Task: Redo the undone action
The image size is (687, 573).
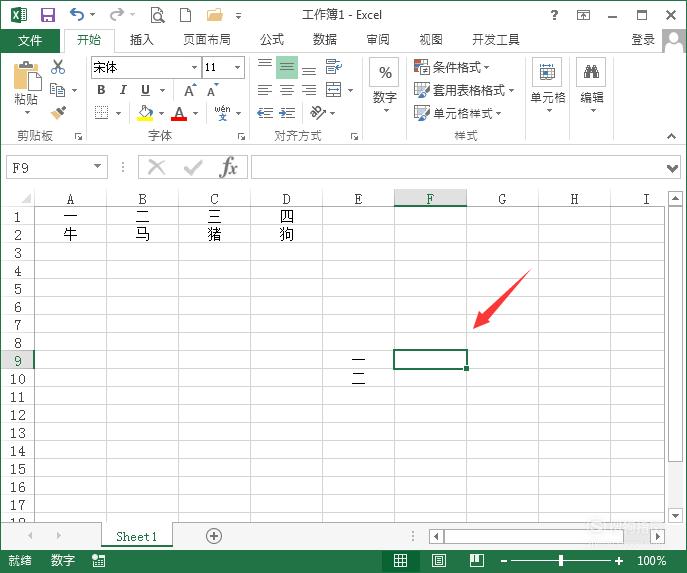Action: 117,14
